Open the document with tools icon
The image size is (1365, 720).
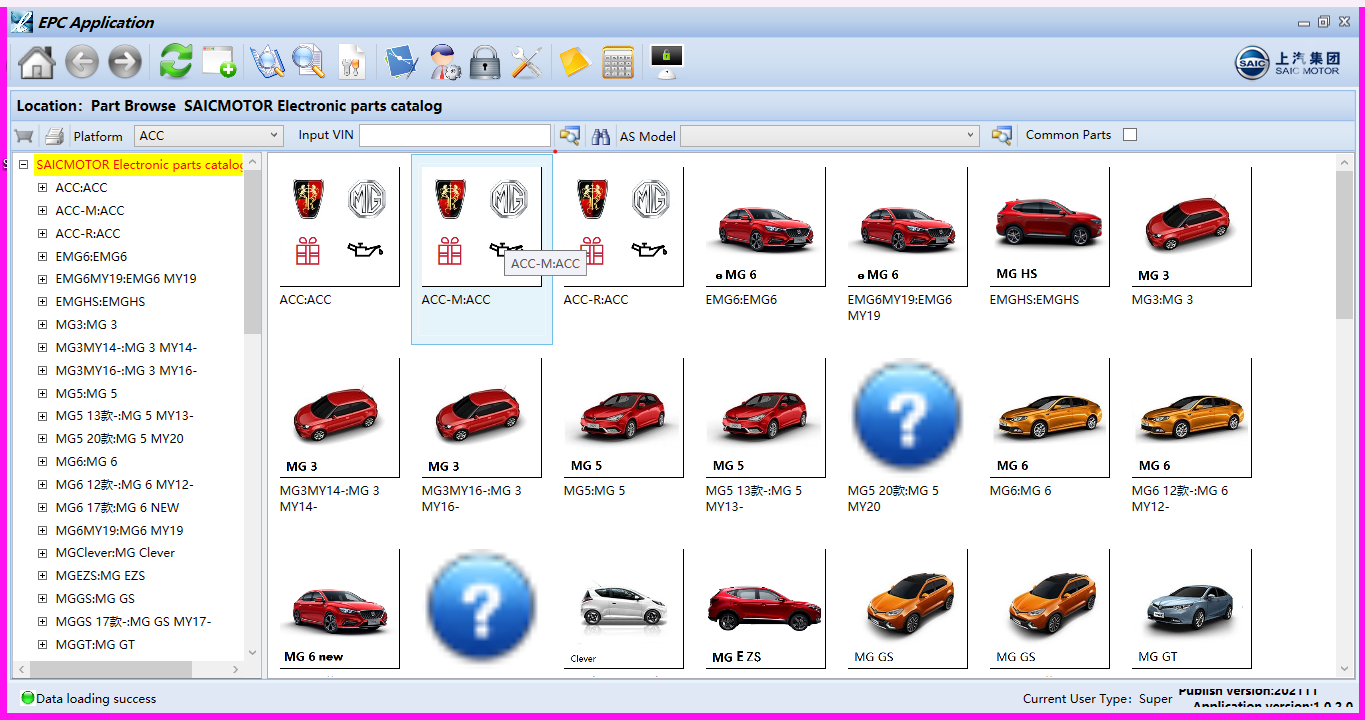coord(352,62)
